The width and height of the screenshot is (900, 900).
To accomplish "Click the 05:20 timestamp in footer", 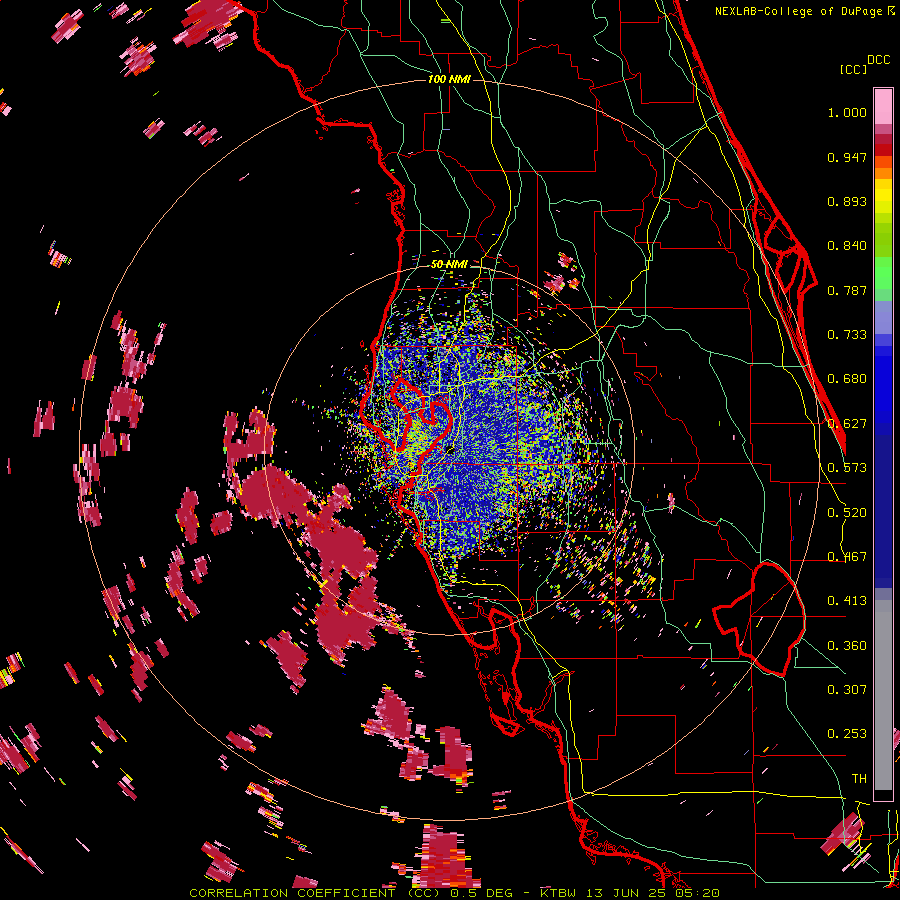I will tap(697, 893).
